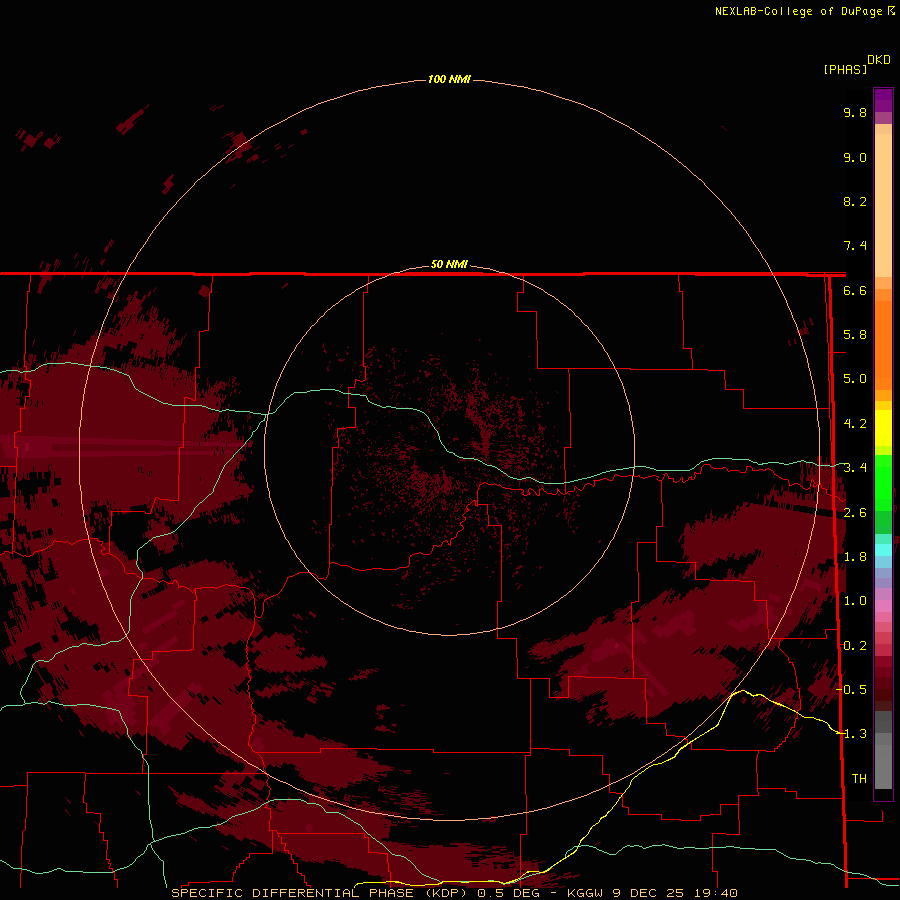The image size is (900, 900).
Task: Click the 8.2 legend value
Action: 855,201
